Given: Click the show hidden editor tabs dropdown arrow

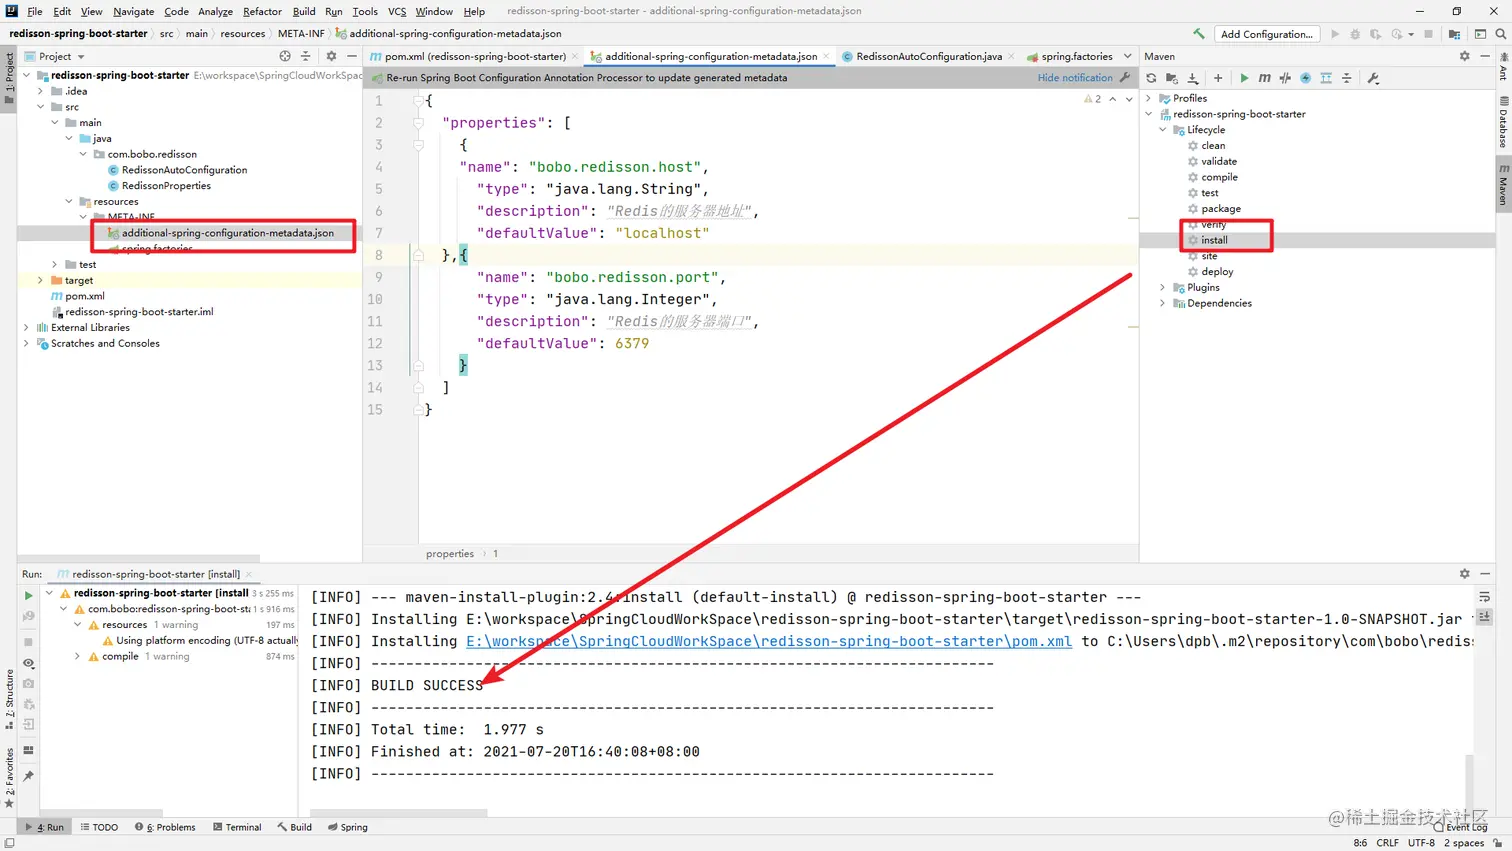Looking at the screenshot, I should [1128, 56].
